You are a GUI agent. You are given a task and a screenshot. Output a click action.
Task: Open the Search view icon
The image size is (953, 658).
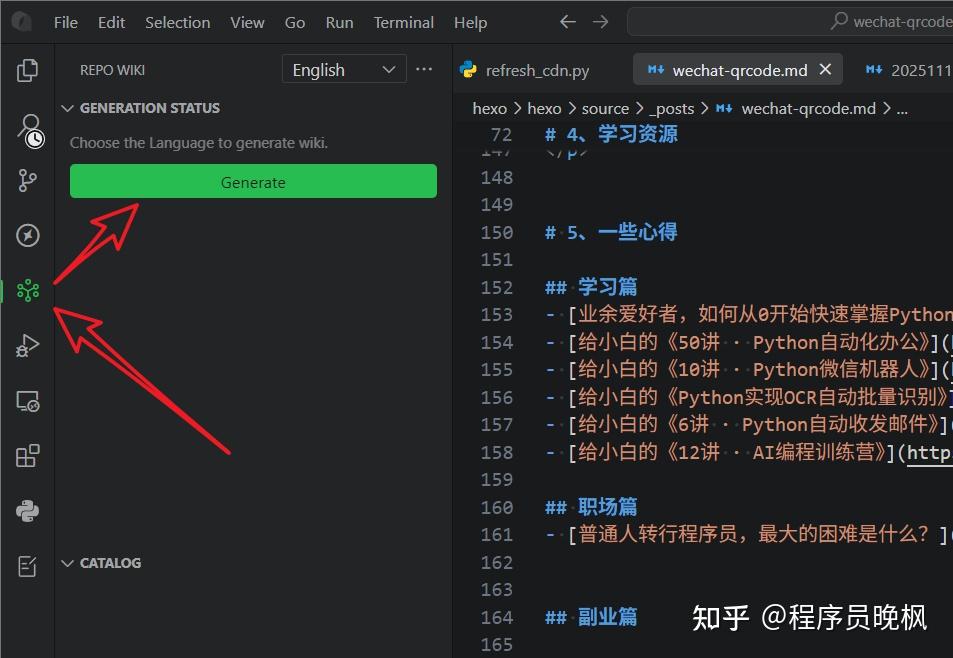[27, 130]
